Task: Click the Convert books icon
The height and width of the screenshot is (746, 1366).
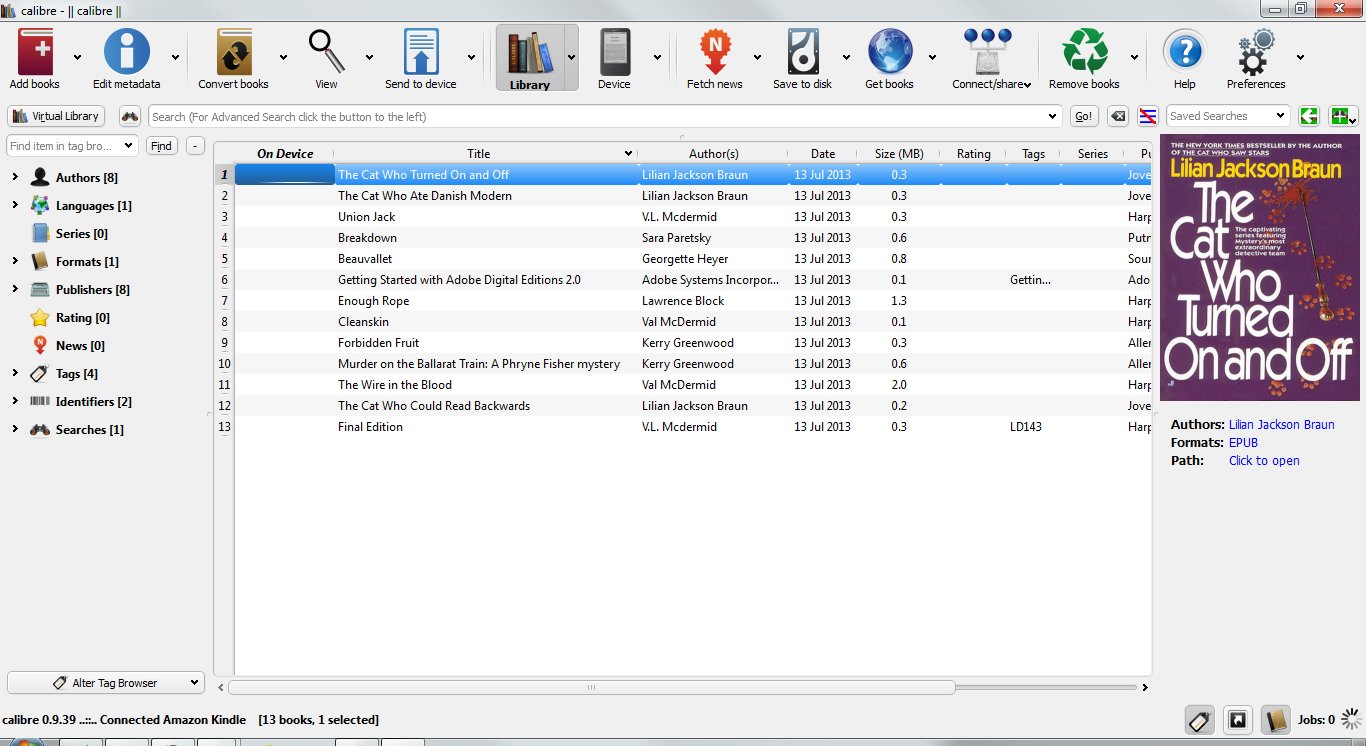Action: tap(234, 52)
